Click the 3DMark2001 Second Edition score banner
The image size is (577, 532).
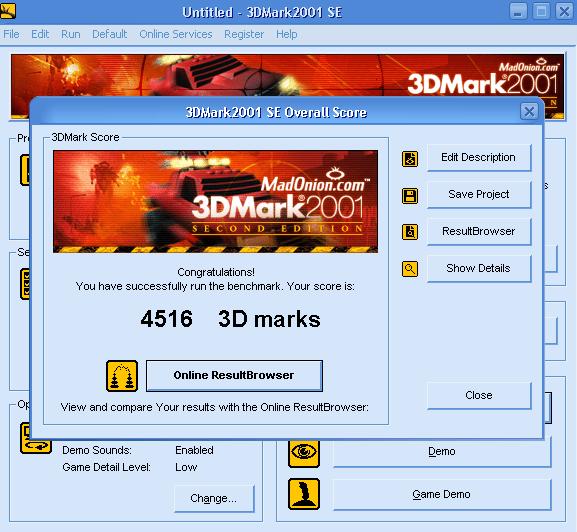pos(215,201)
